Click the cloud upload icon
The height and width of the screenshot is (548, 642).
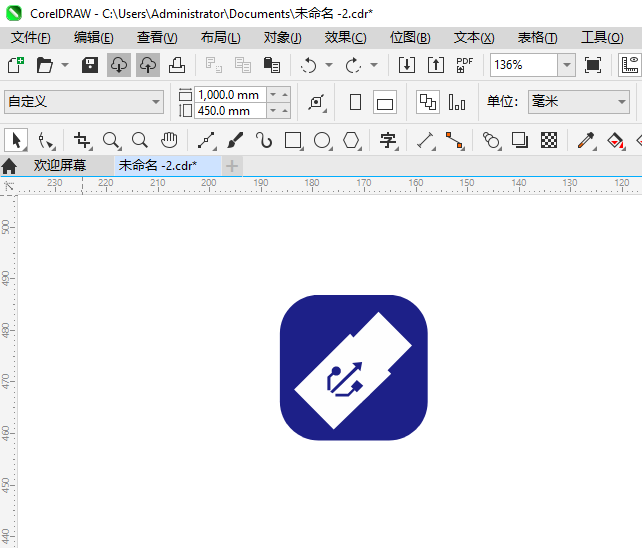[148, 65]
